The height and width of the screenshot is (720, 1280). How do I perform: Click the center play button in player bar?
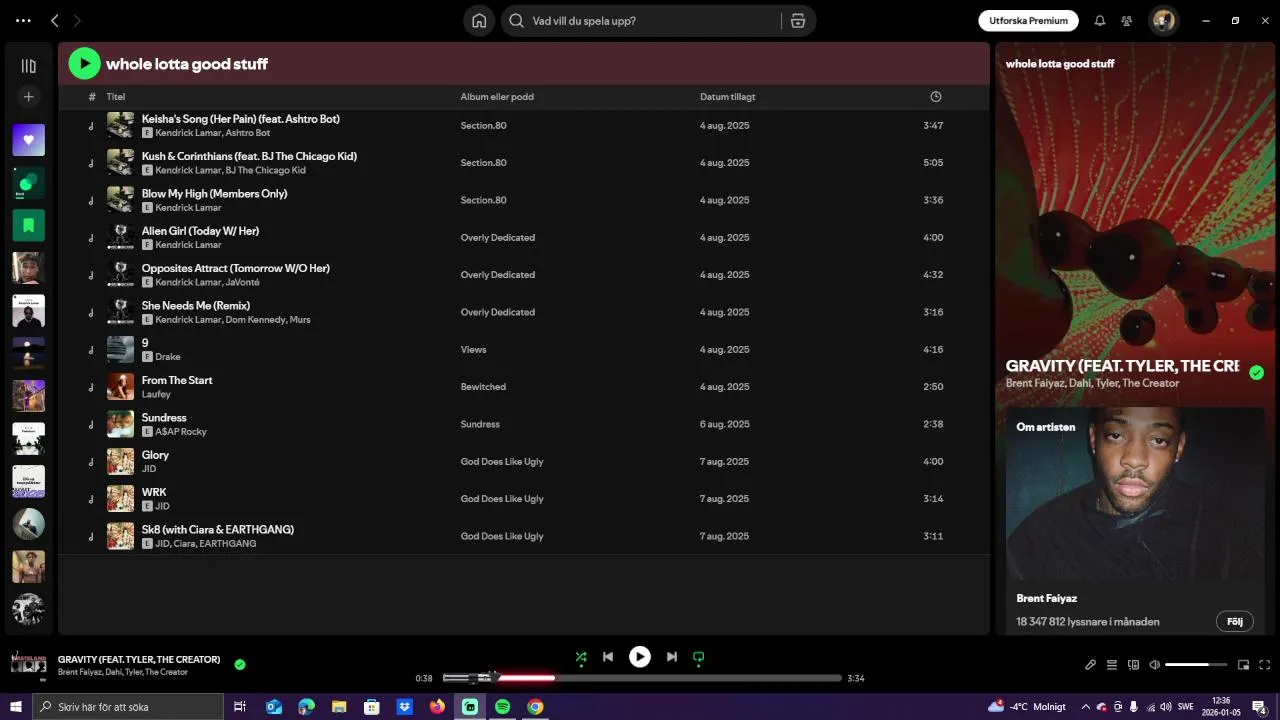point(640,657)
